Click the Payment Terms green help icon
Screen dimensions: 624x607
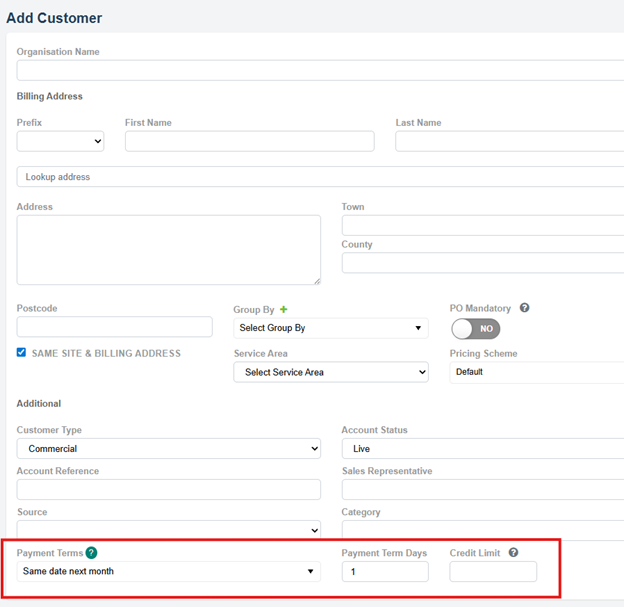(x=91, y=552)
